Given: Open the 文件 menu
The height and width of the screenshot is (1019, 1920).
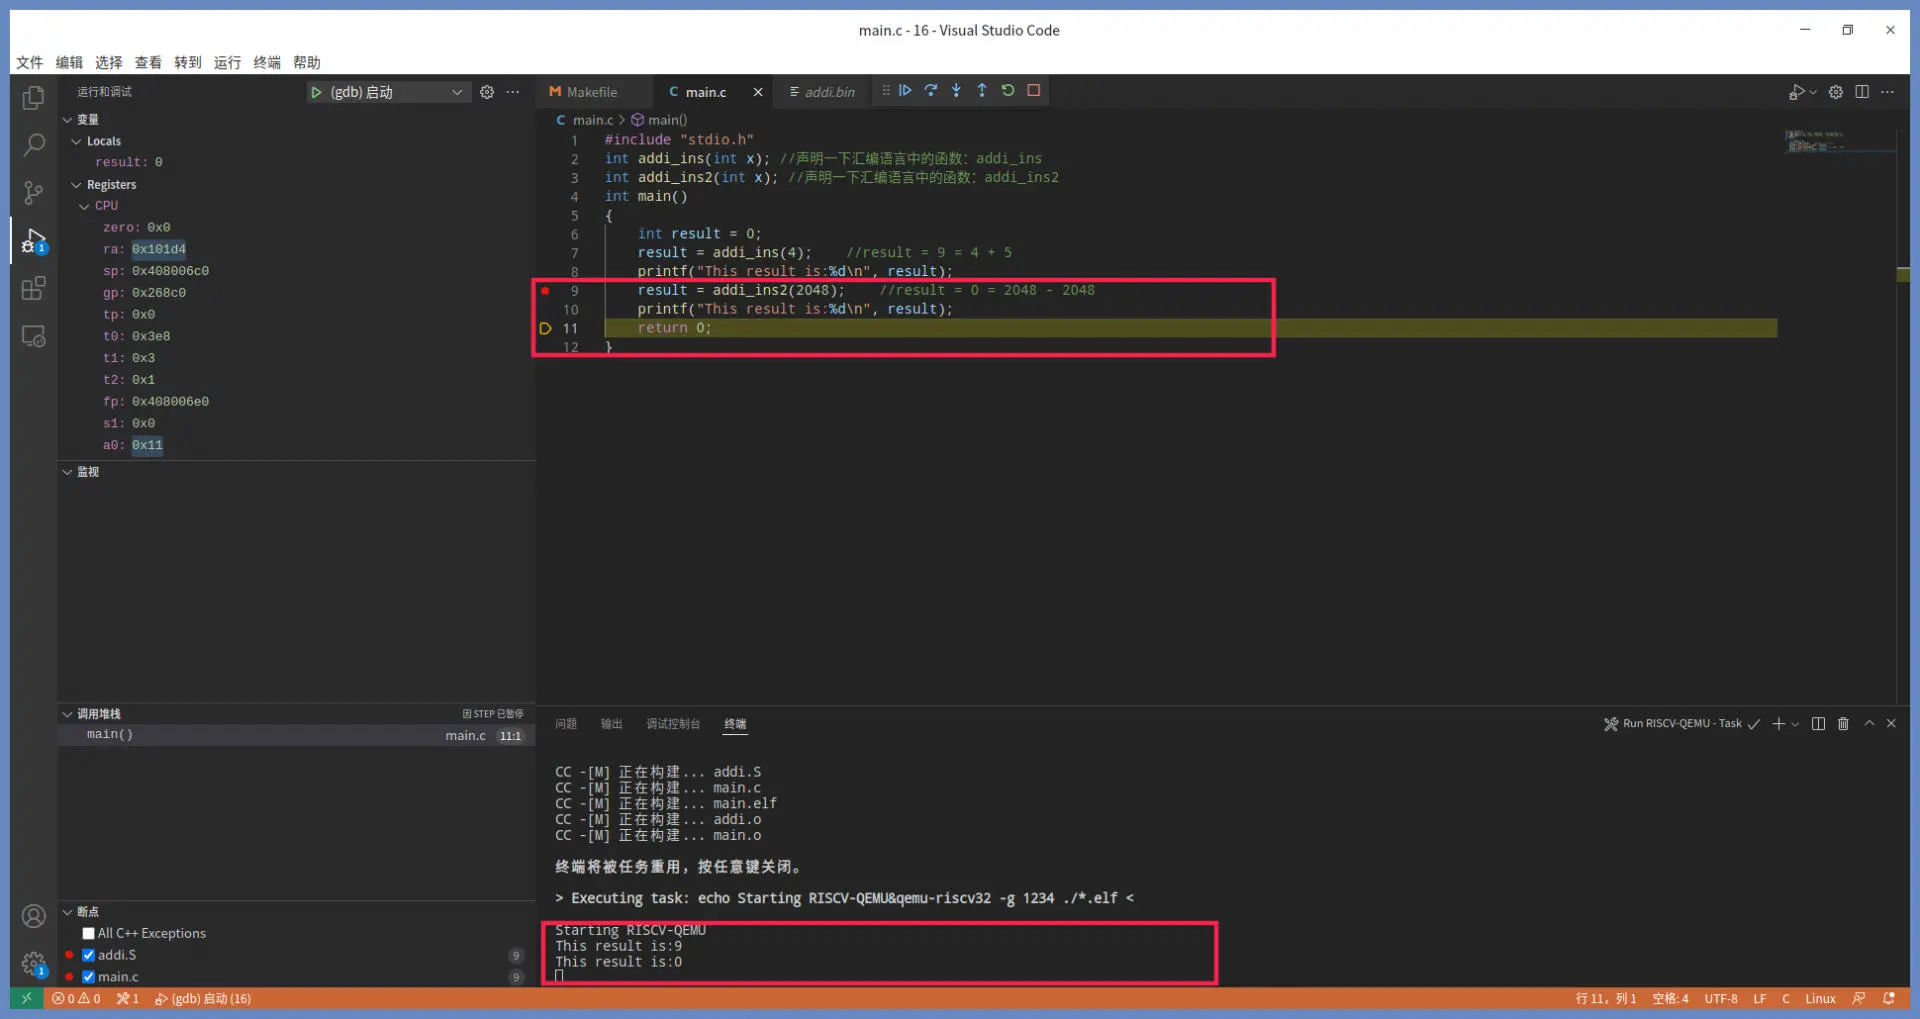Looking at the screenshot, I should [x=29, y=62].
